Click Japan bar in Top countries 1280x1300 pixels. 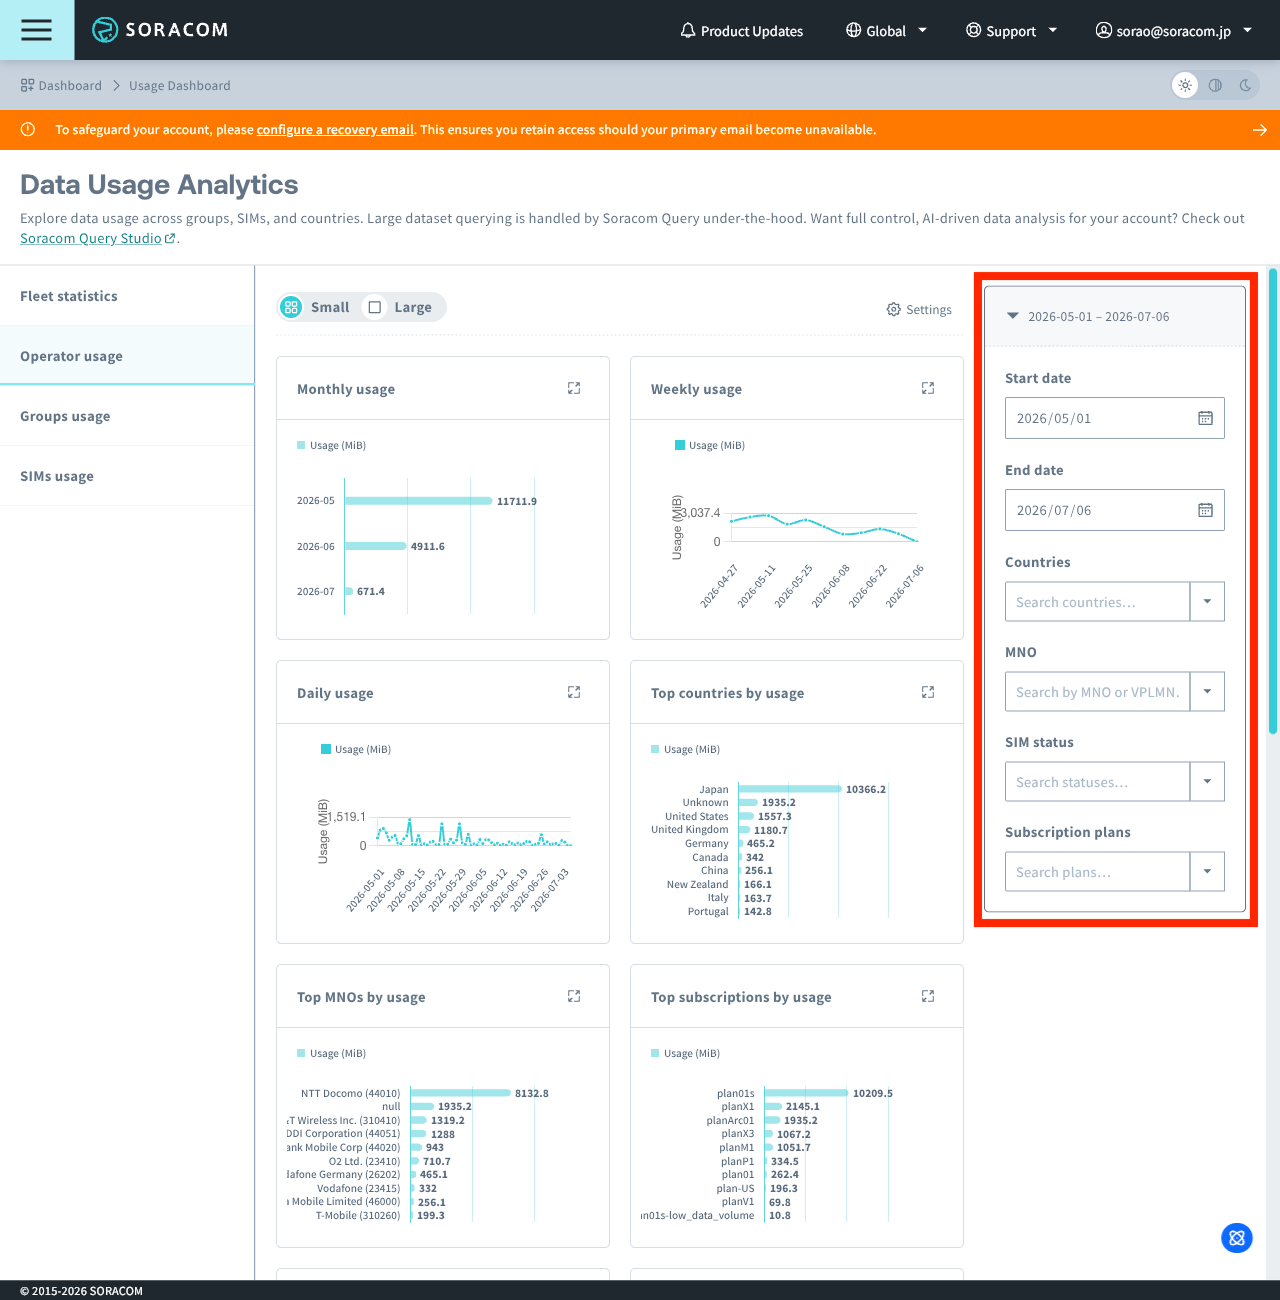(x=790, y=789)
